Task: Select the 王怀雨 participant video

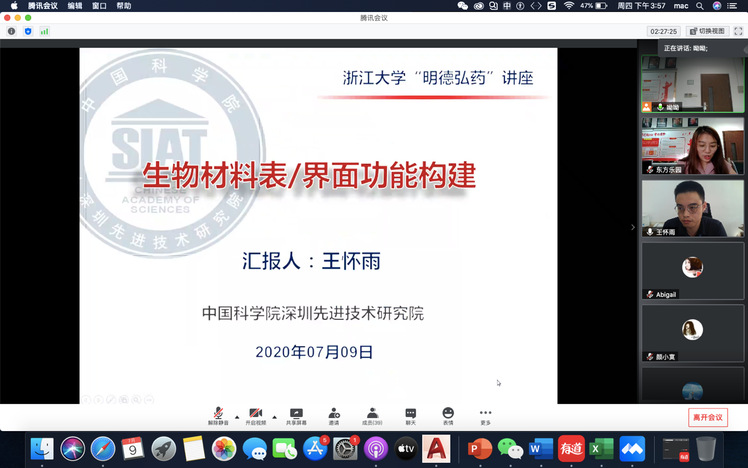Action: 693,208
